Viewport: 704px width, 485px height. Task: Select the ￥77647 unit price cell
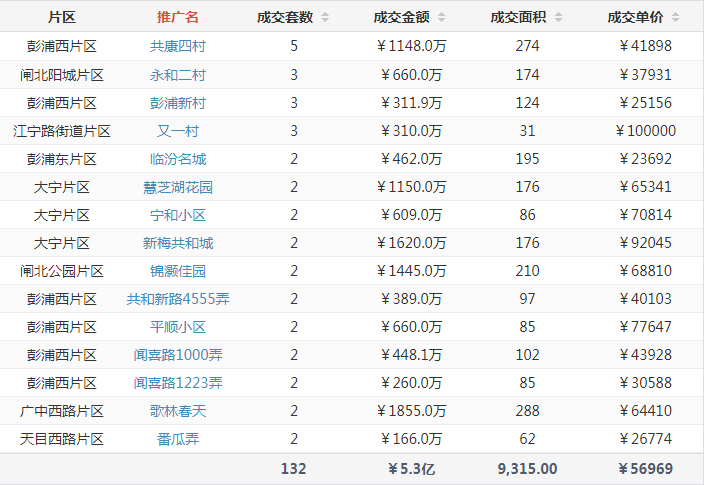pos(646,327)
